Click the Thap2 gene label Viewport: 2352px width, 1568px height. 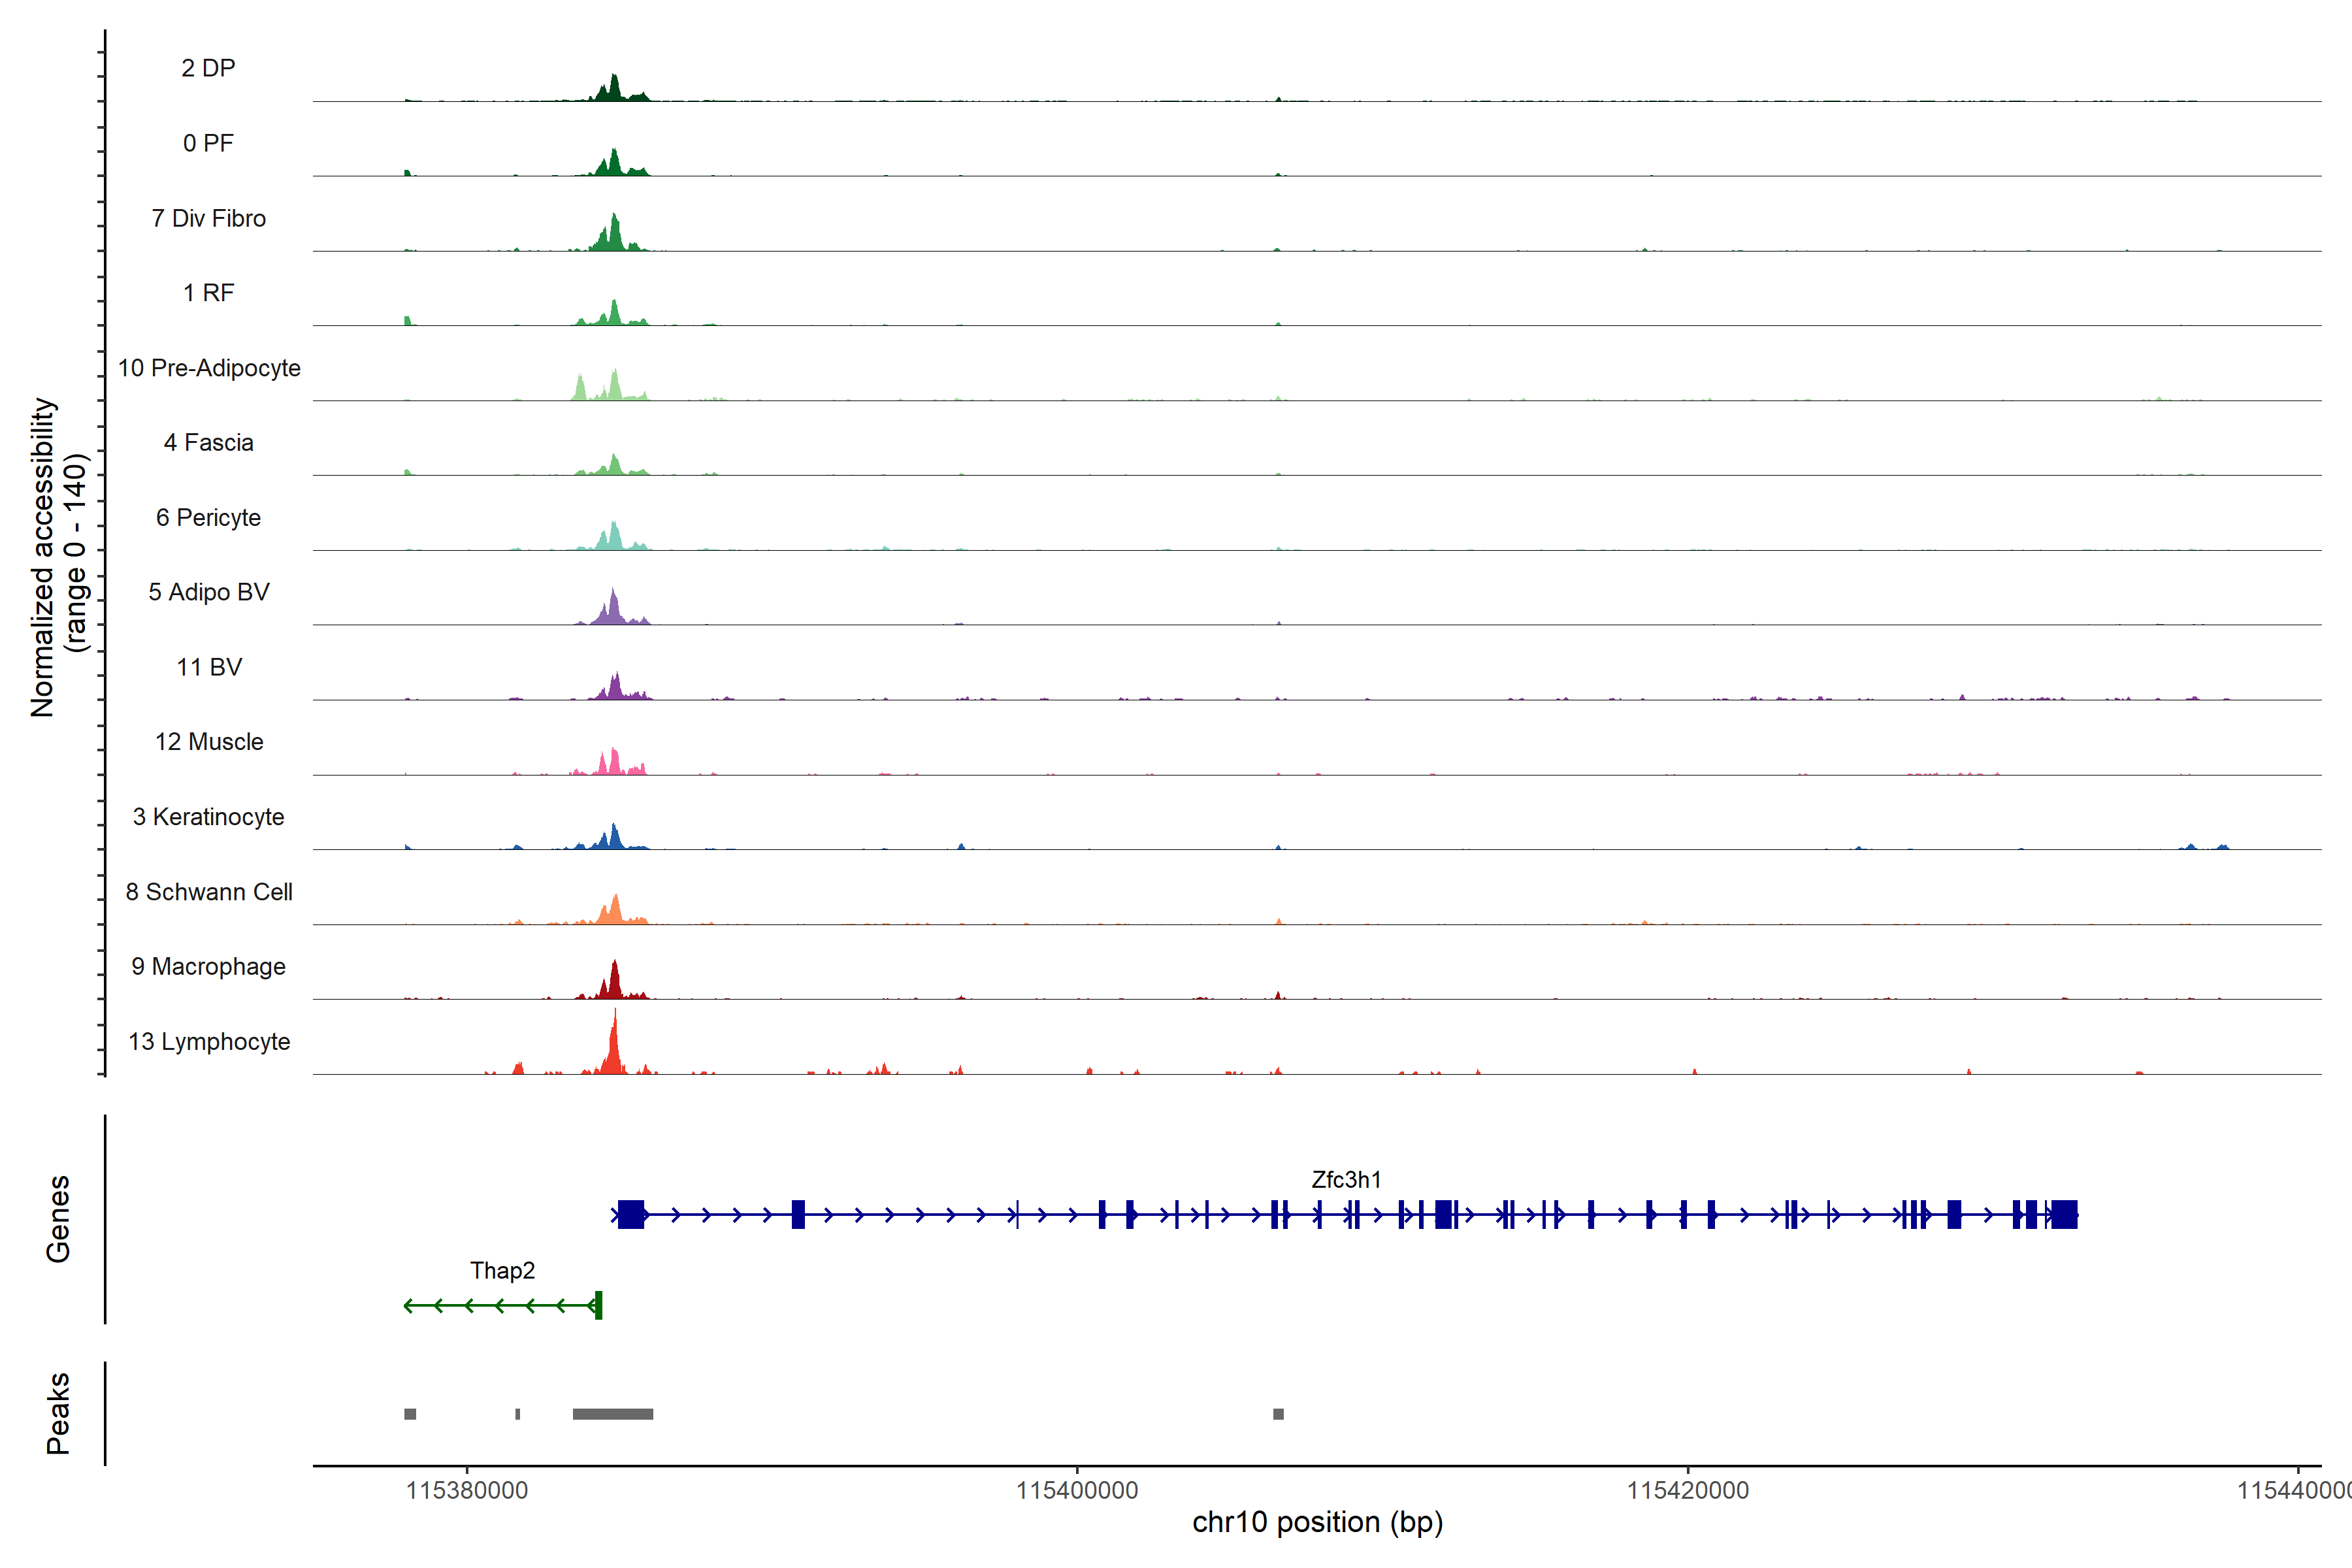click(x=502, y=1270)
